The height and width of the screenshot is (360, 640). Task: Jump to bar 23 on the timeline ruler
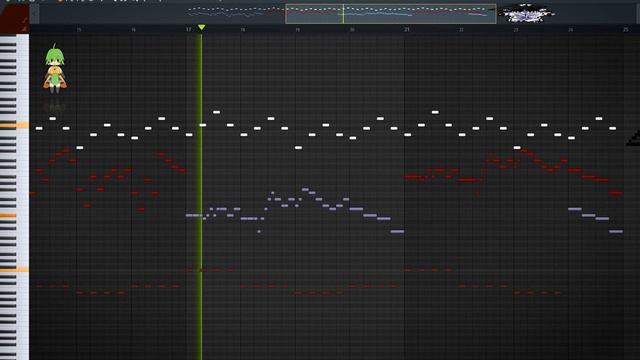point(516,30)
